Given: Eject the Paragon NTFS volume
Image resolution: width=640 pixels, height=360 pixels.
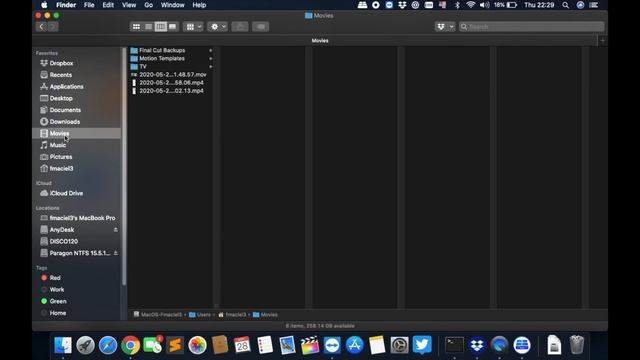Looking at the screenshot, I should tap(116, 253).
